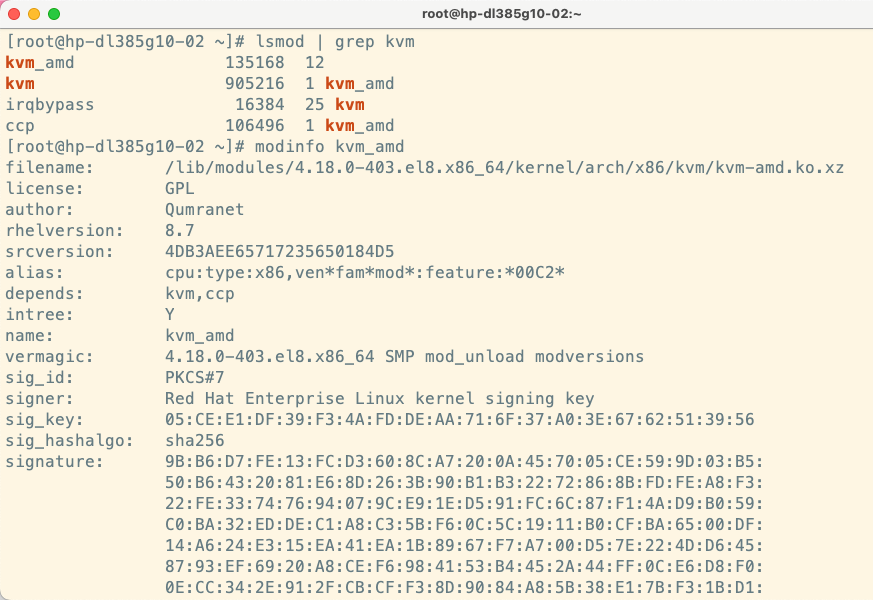
Task: Click the sig_id value PKCS#7
Action: click(x=195, y=378)
